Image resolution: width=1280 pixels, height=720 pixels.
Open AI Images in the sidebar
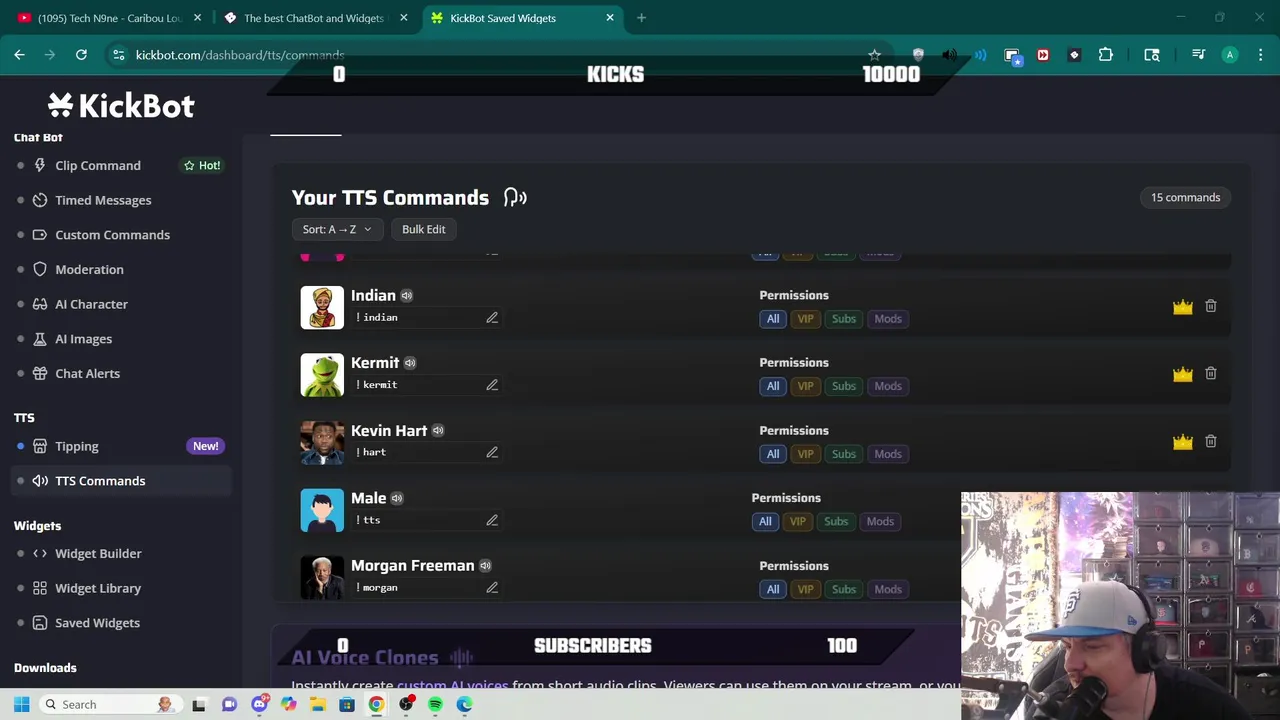83,339
